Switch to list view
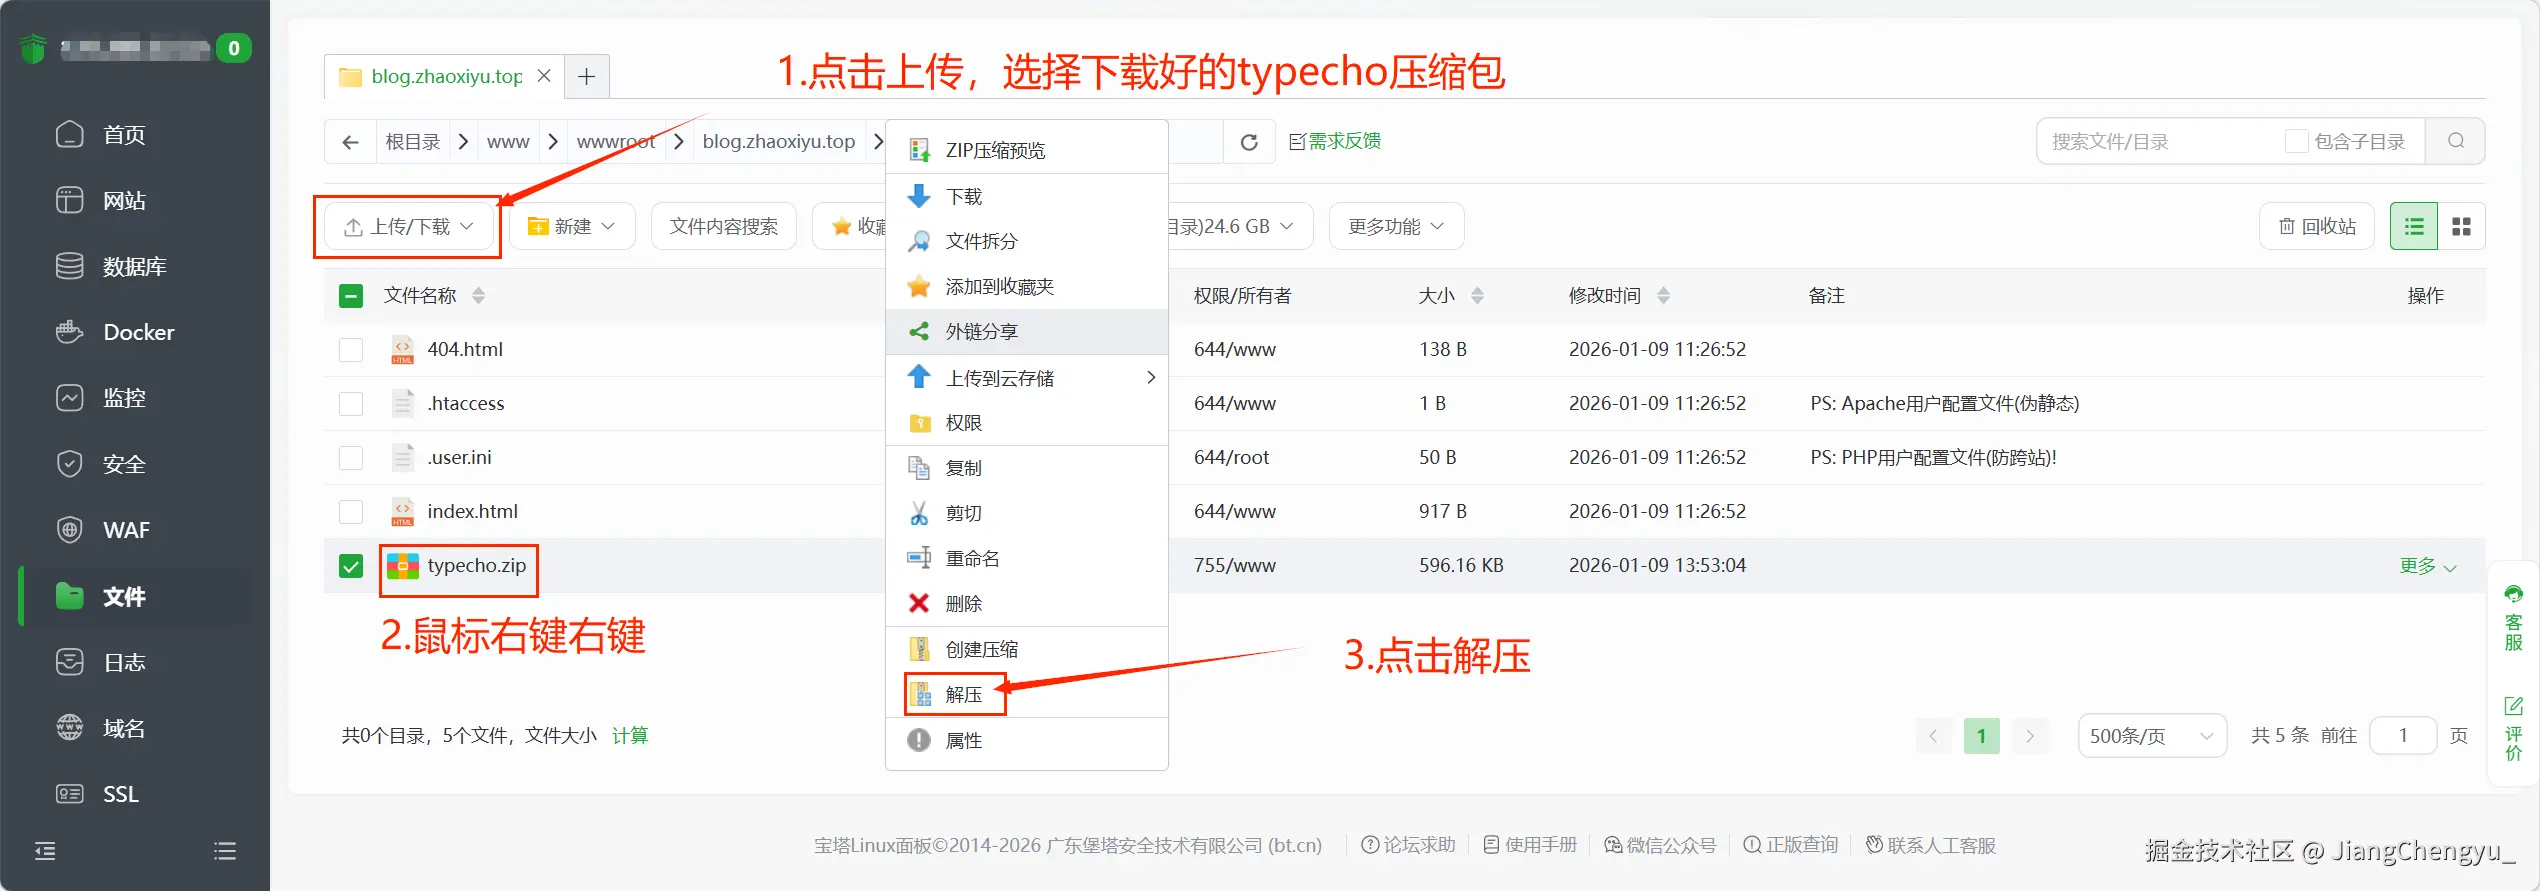2540x891 pixels. click(2414, 226)
